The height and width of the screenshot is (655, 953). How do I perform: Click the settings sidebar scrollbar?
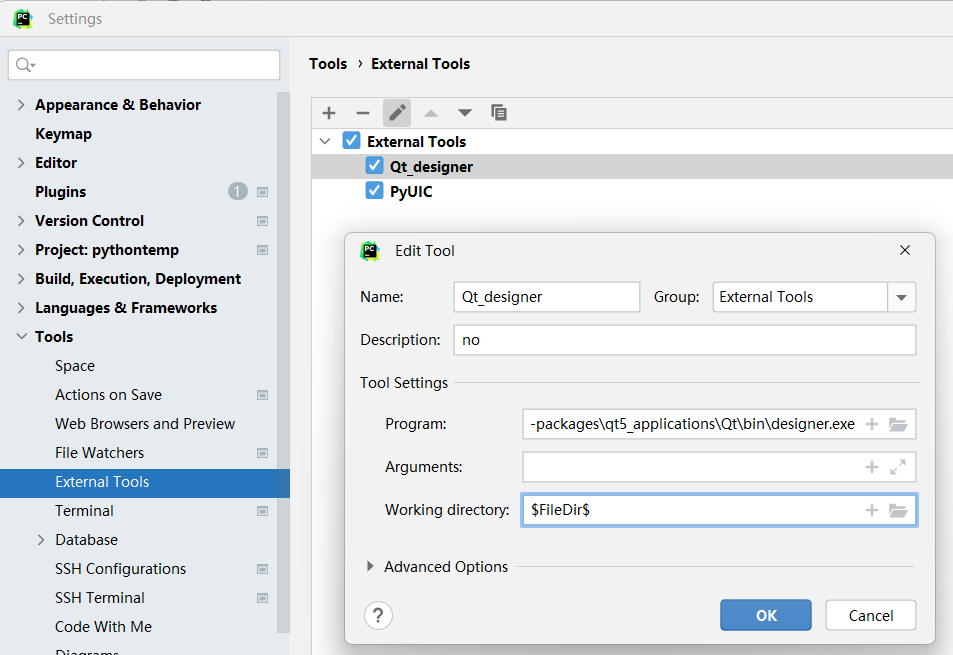pos(283,362)
